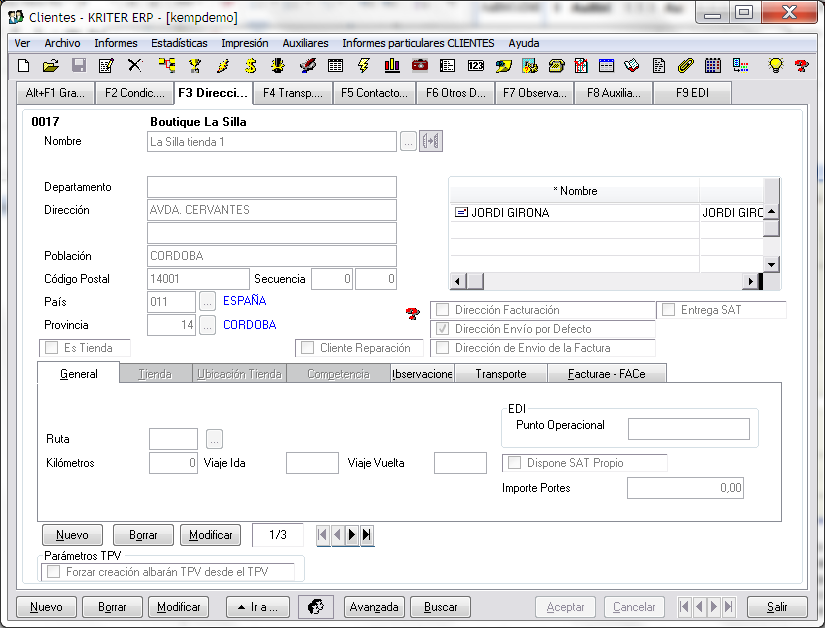Switch to the F5 Contacto tab
Screen dimensions: 825x628
(x=374, y=93)
